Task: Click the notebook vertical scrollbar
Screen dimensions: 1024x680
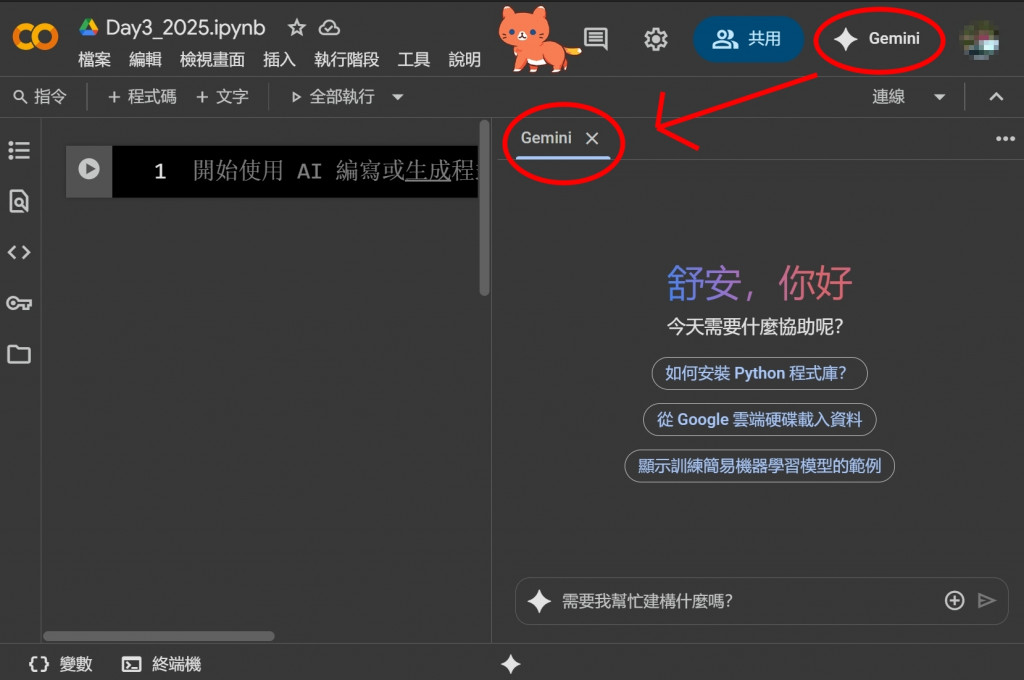Action: (x=484, y=208)
